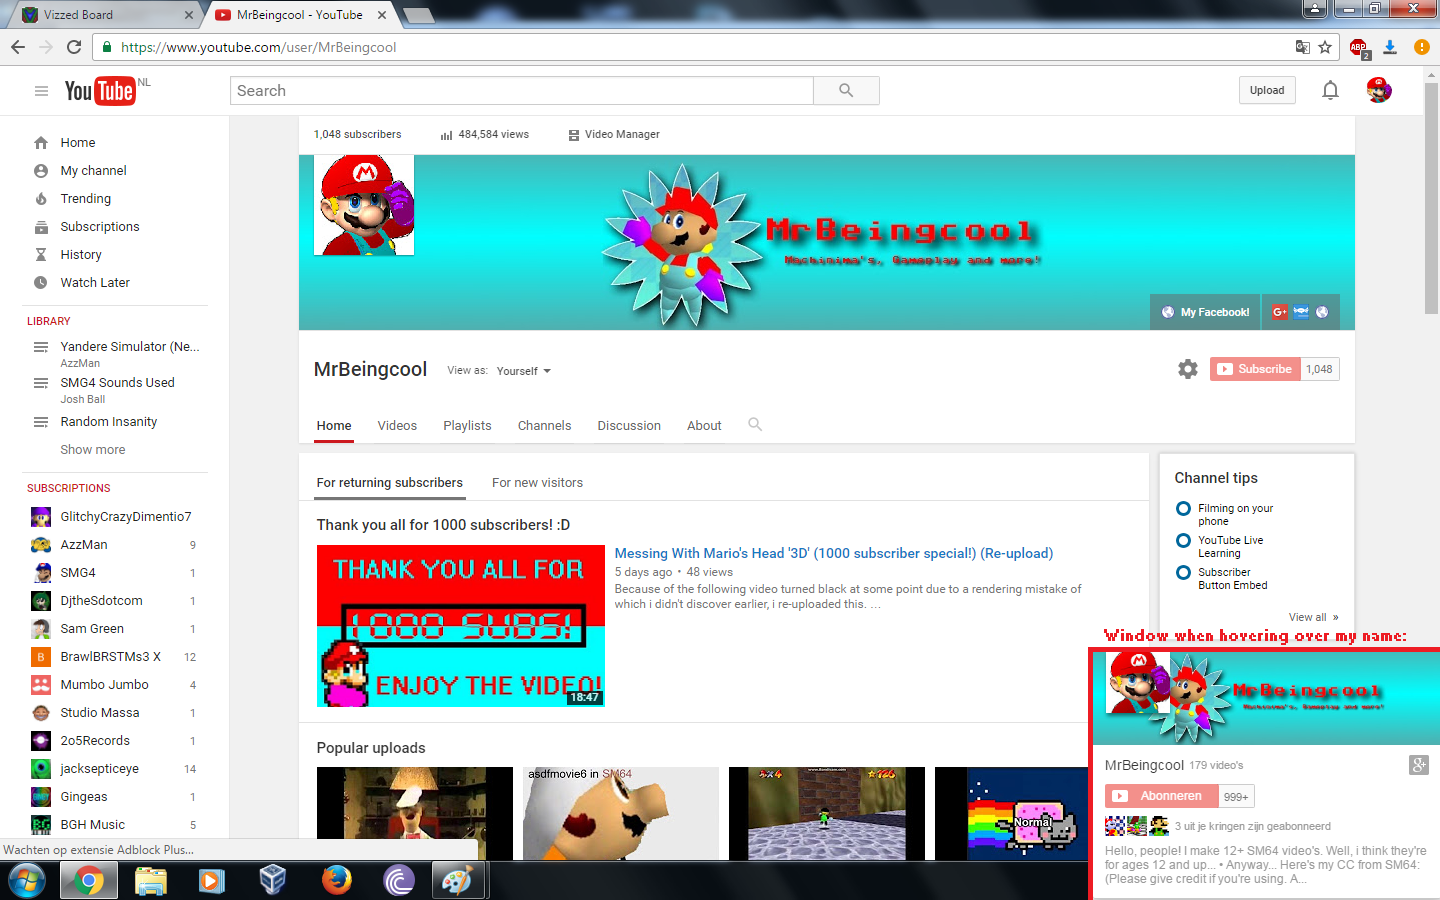This screenshot has height=900, width=1440.
Task: Click the red Subscribe button
Action: pos(1255,369)
